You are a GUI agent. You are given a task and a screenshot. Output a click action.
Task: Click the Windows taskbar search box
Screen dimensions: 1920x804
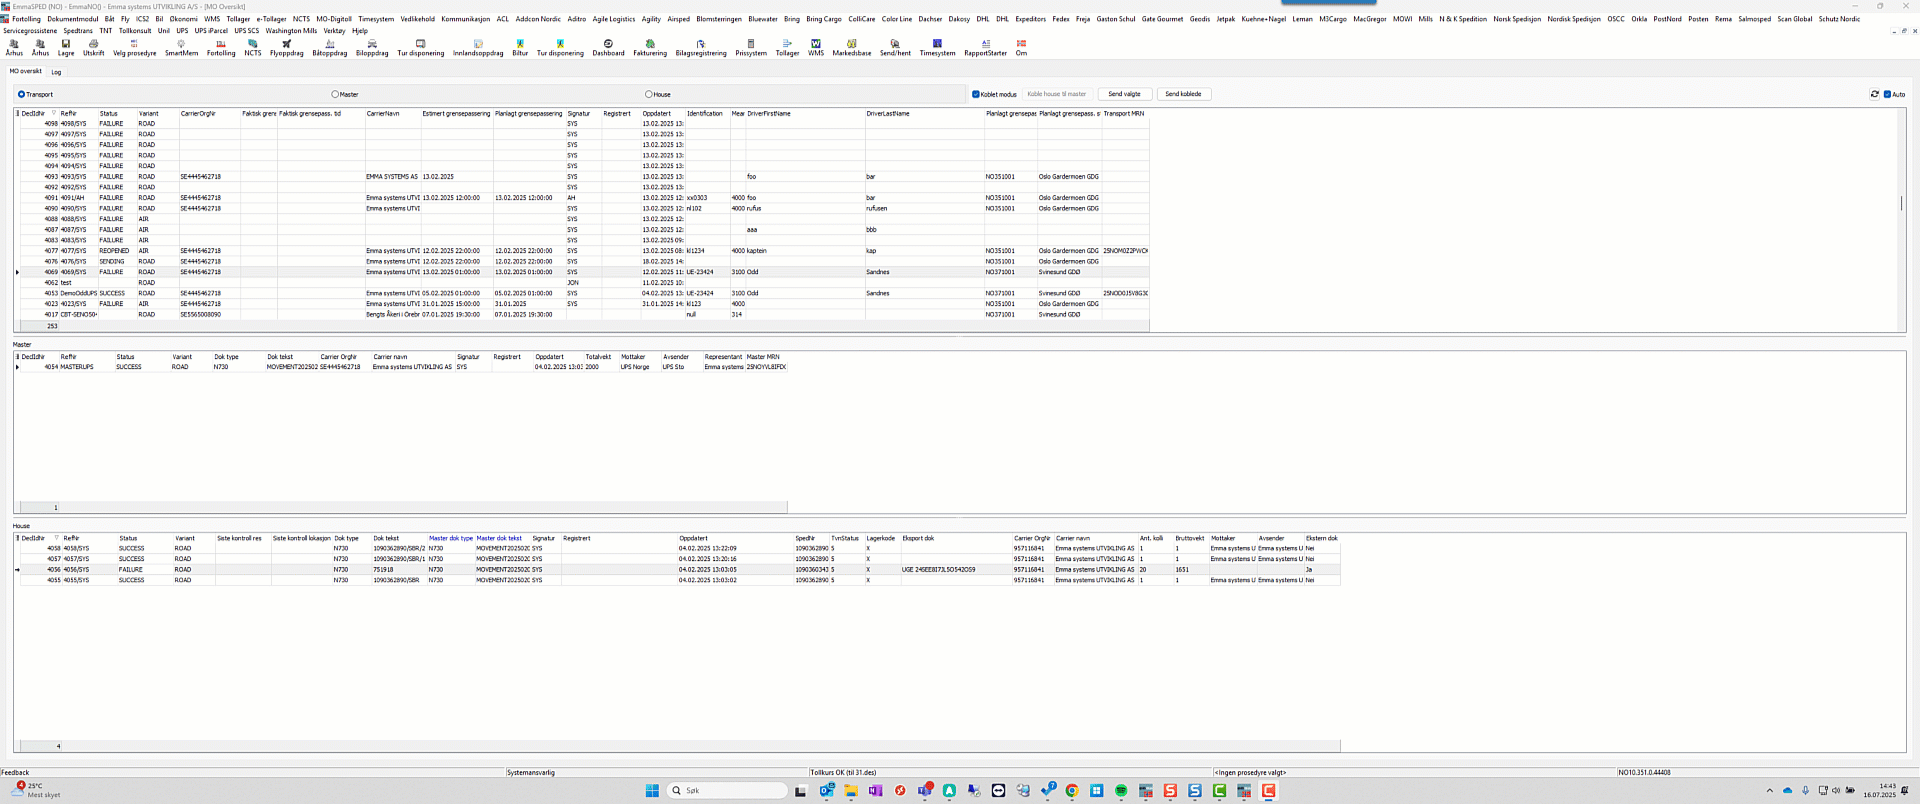pos(727,791)
